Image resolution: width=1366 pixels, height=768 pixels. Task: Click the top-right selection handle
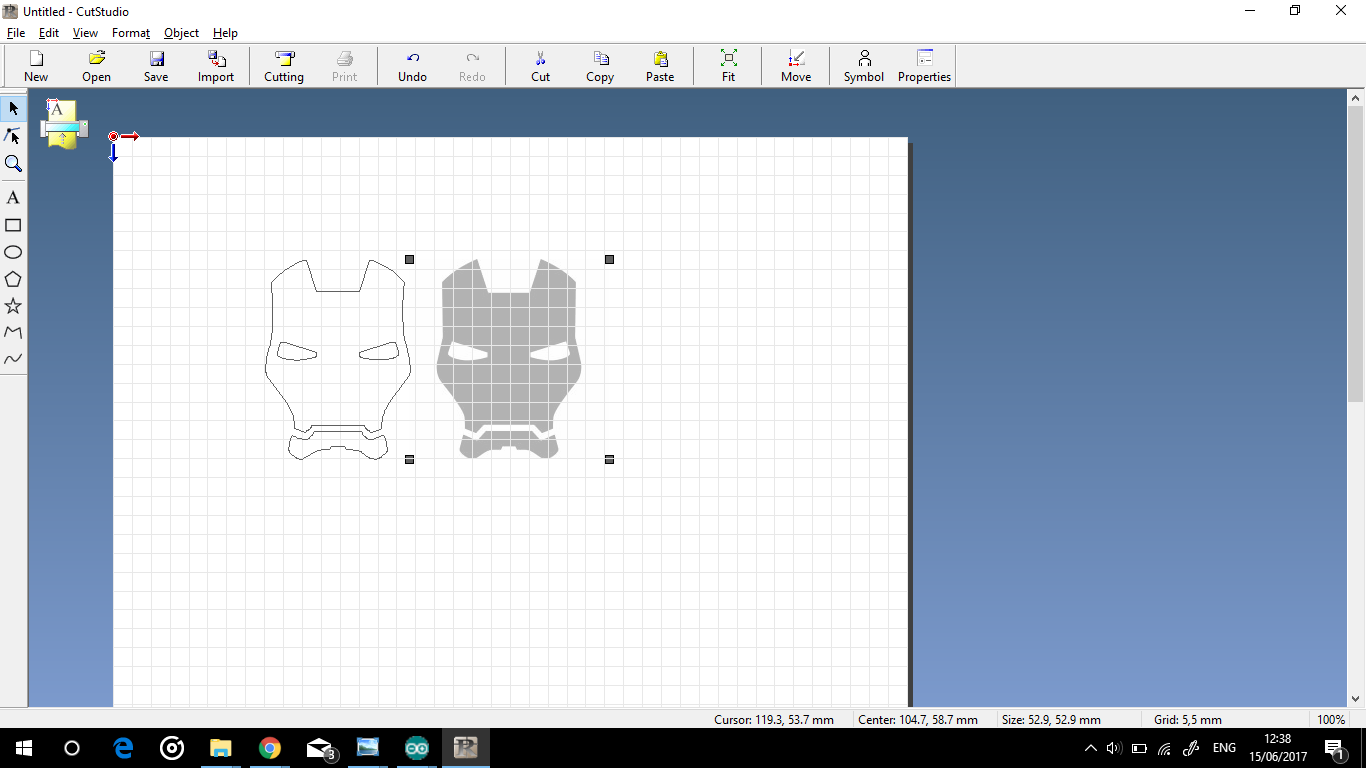(609, 259)
